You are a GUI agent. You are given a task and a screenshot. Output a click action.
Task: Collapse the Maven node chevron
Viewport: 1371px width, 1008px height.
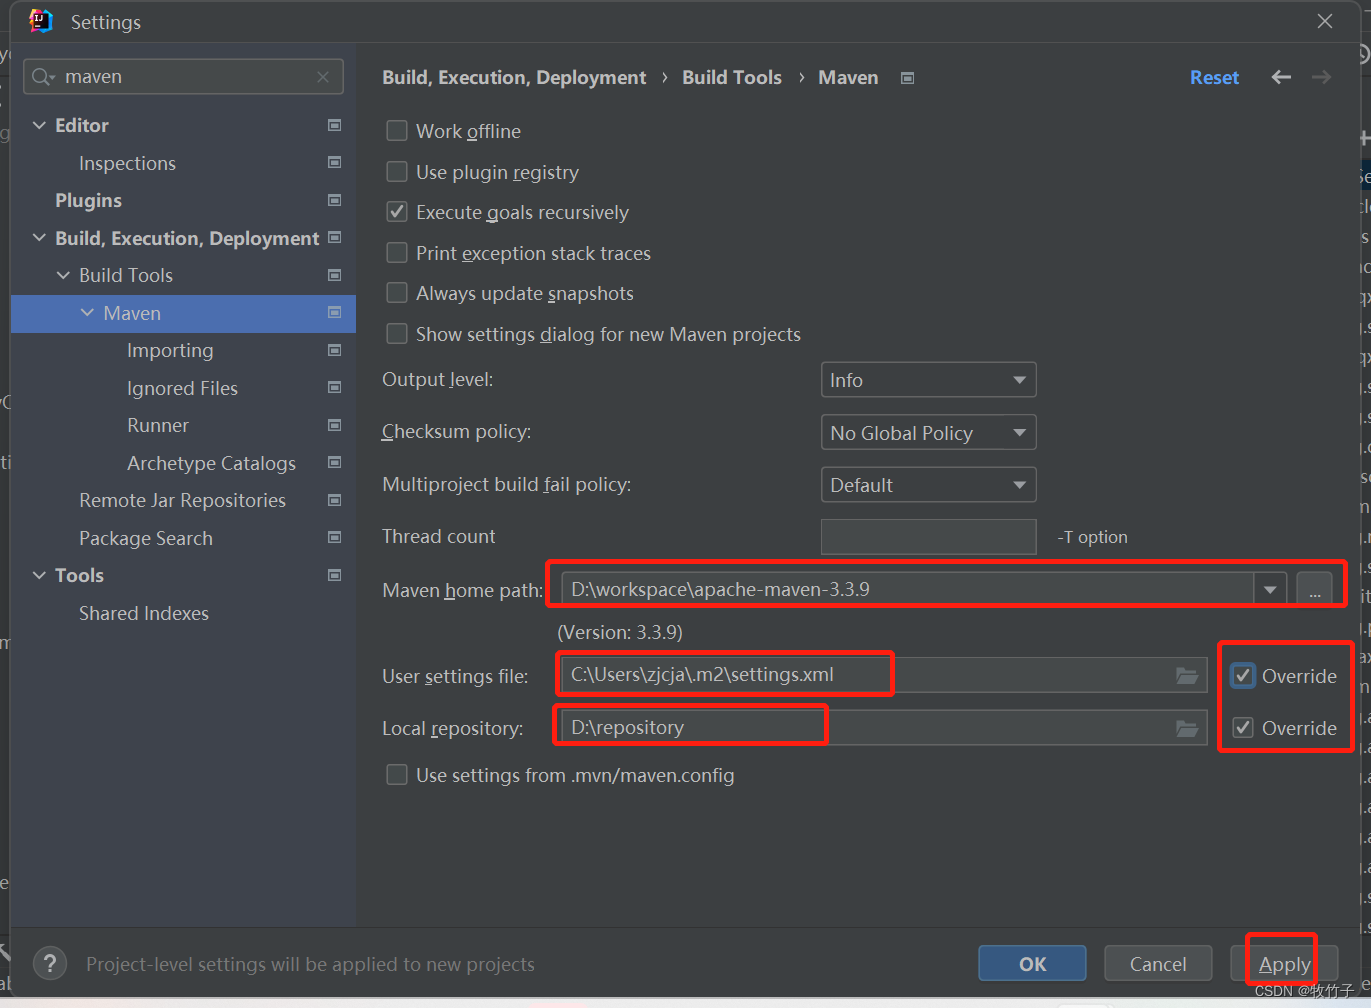pyautogui.click(x=87, y=313)
